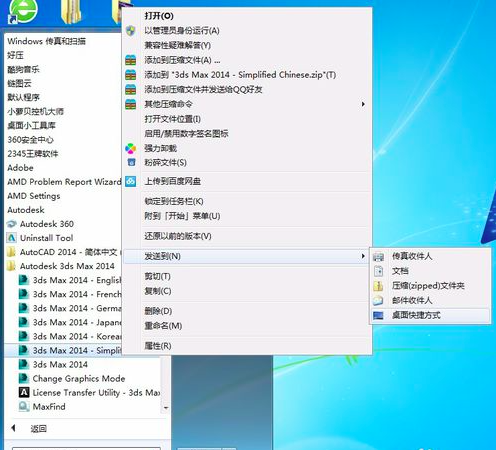Open 小萝贝控机大师 entry
This screenshot has width=496, height=450.
pos(35,111)
